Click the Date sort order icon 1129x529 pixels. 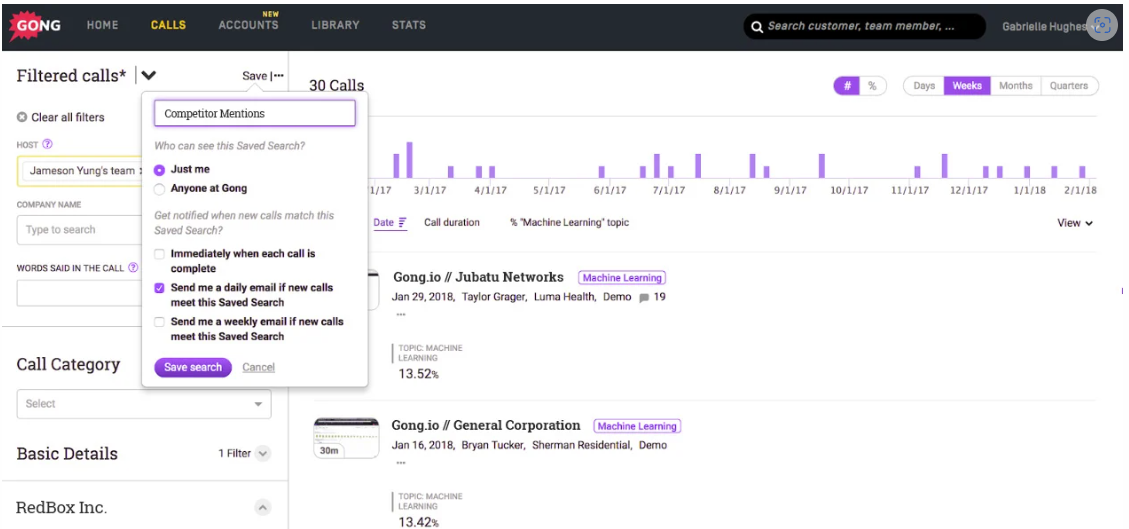[402, 222]
